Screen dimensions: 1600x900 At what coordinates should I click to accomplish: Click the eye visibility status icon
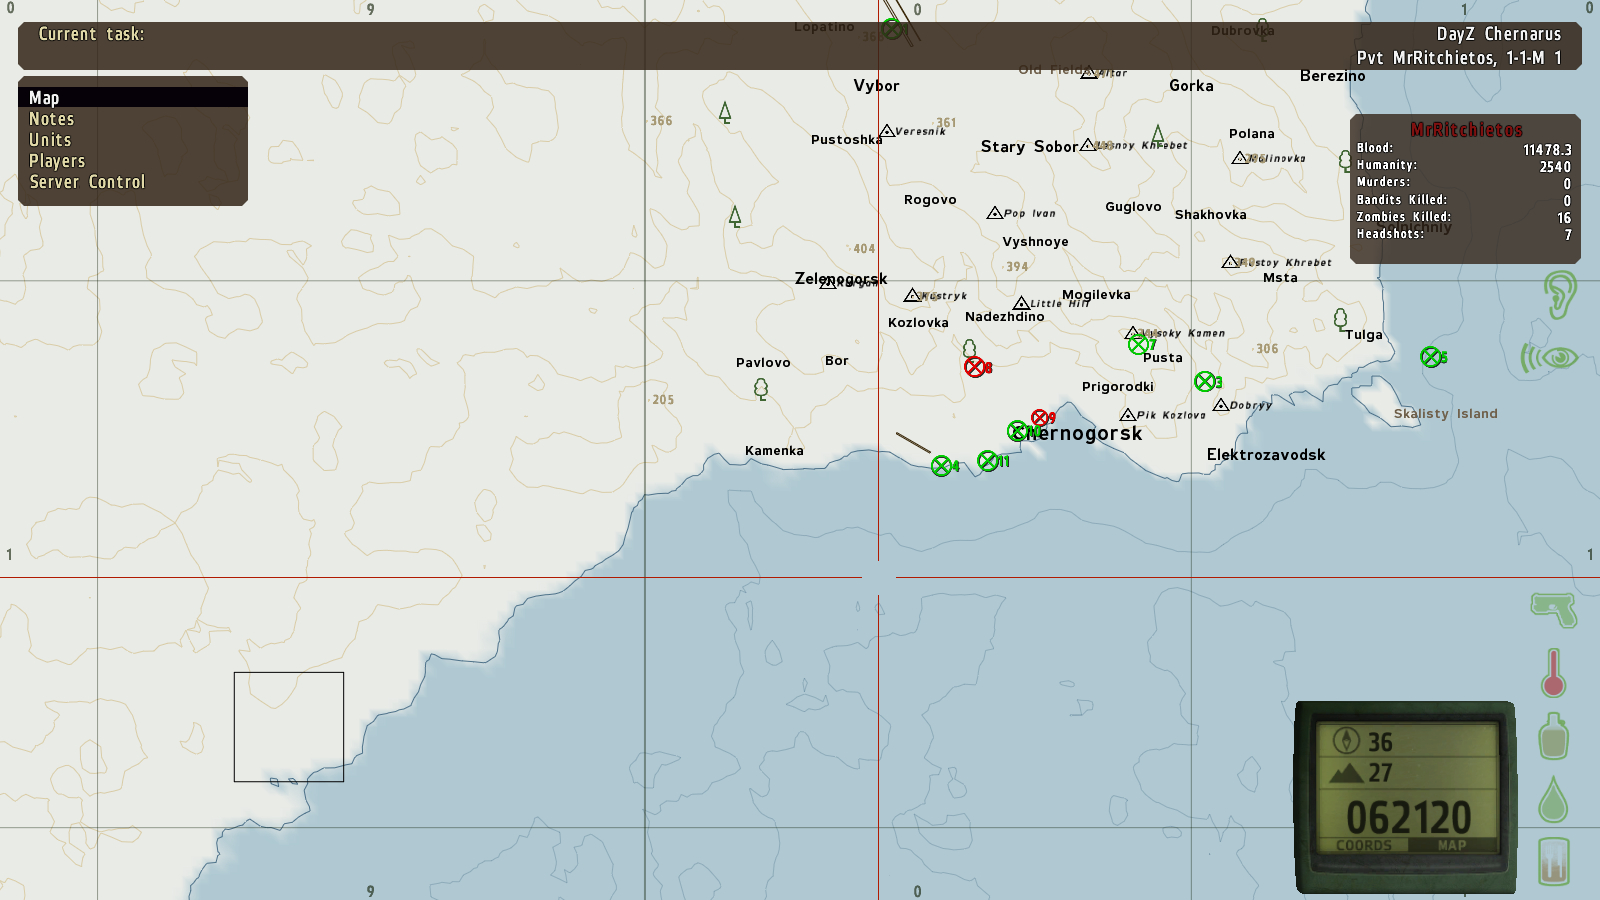point(1550,358)
